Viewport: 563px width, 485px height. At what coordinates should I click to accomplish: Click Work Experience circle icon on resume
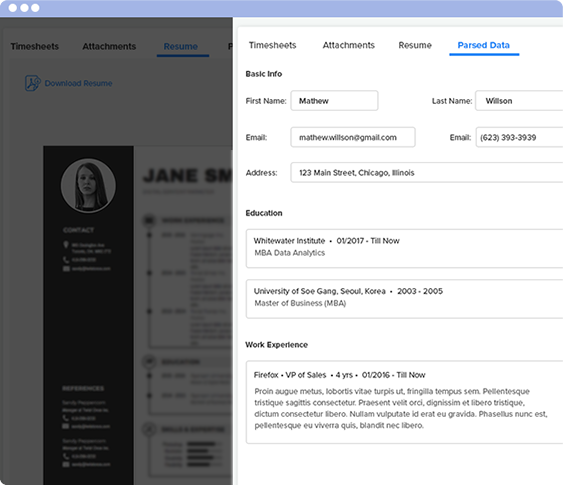coord(149,220)
